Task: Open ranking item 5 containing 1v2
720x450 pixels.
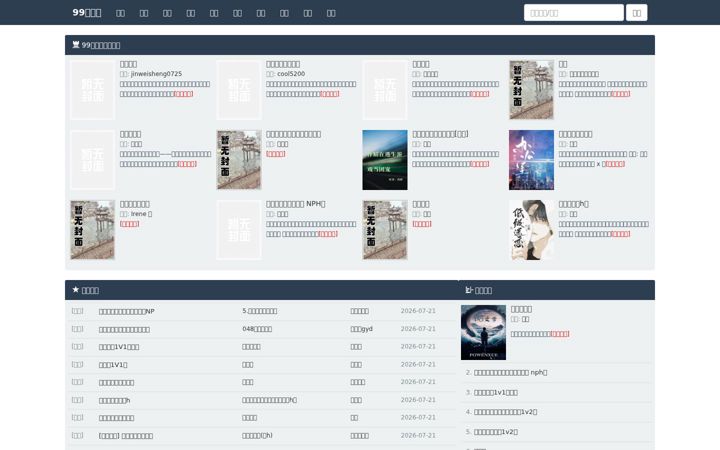Action: 496,432
